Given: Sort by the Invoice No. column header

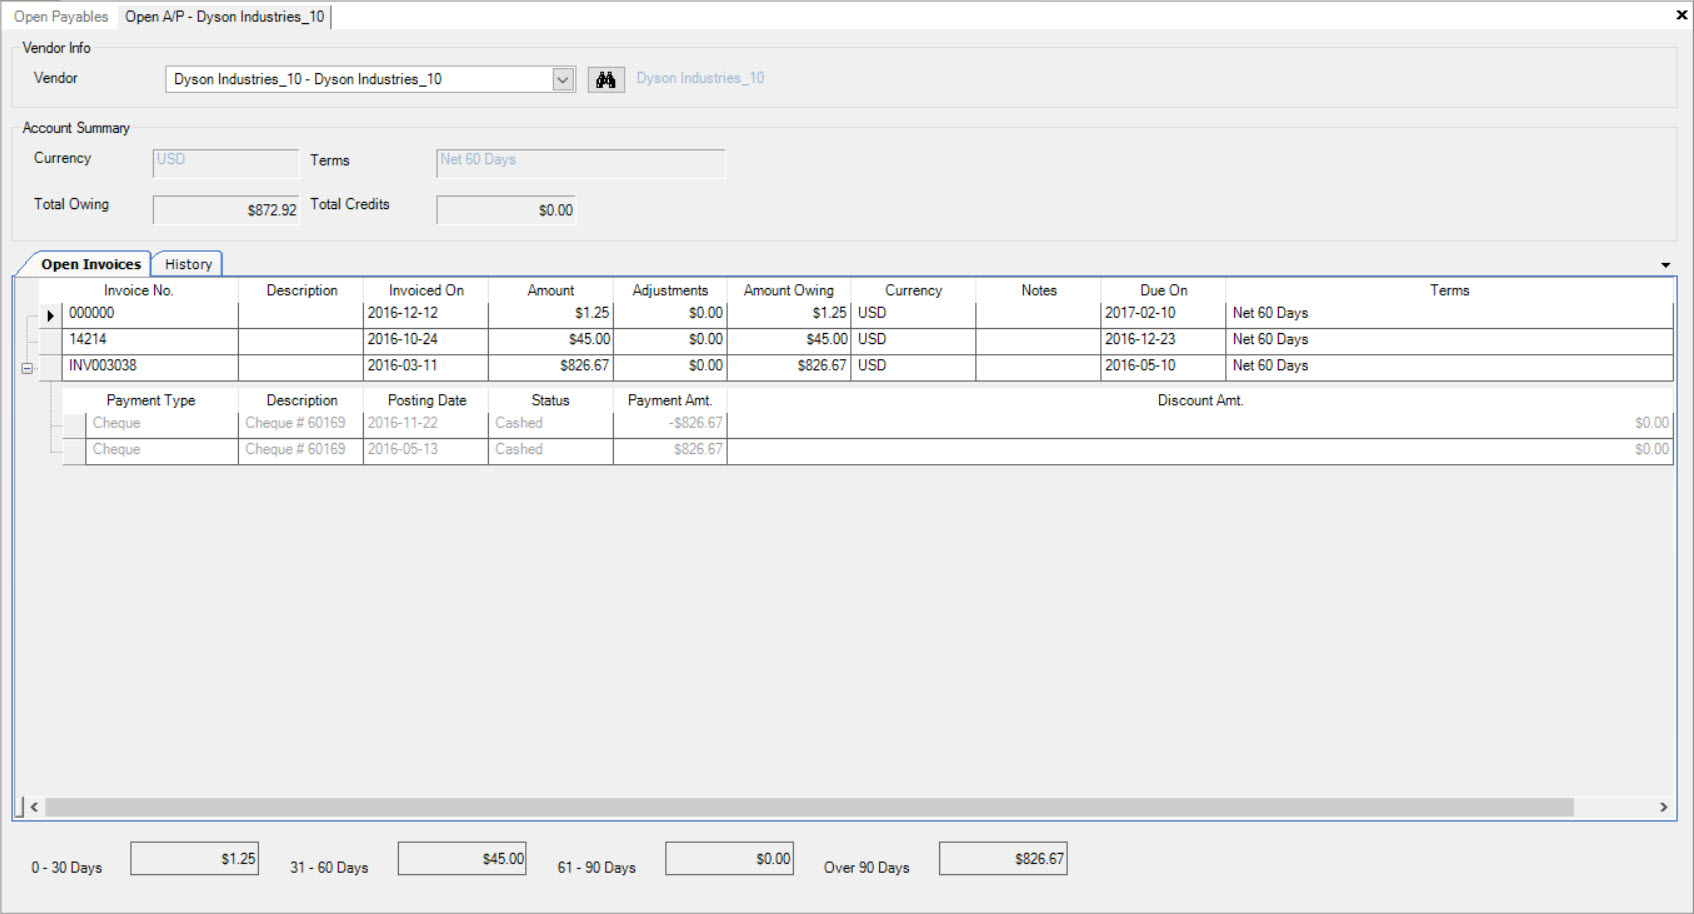Looking at the screenshot, I should click(139, 290).
